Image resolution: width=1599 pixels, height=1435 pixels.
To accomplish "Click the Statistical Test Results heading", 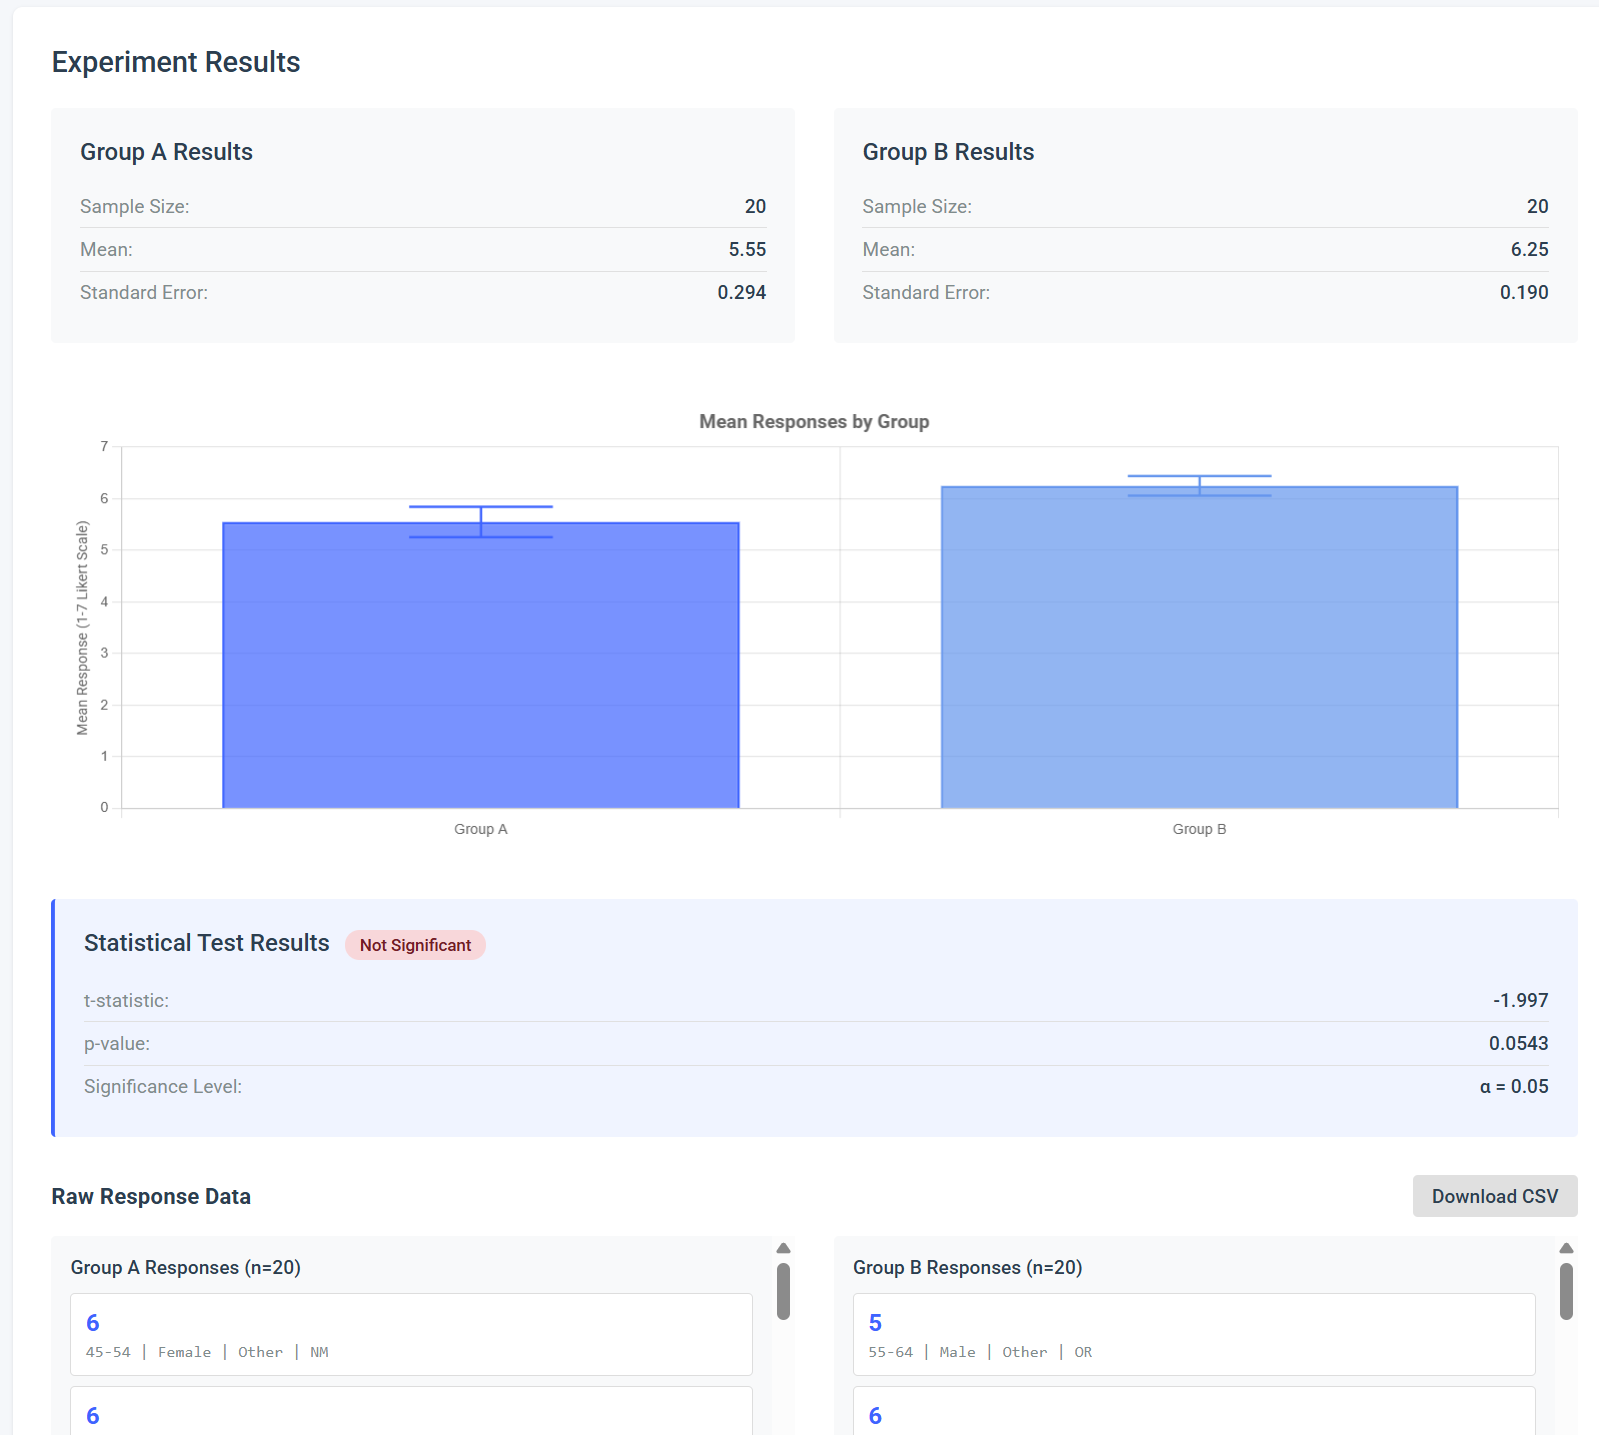I will coord(207,943).
